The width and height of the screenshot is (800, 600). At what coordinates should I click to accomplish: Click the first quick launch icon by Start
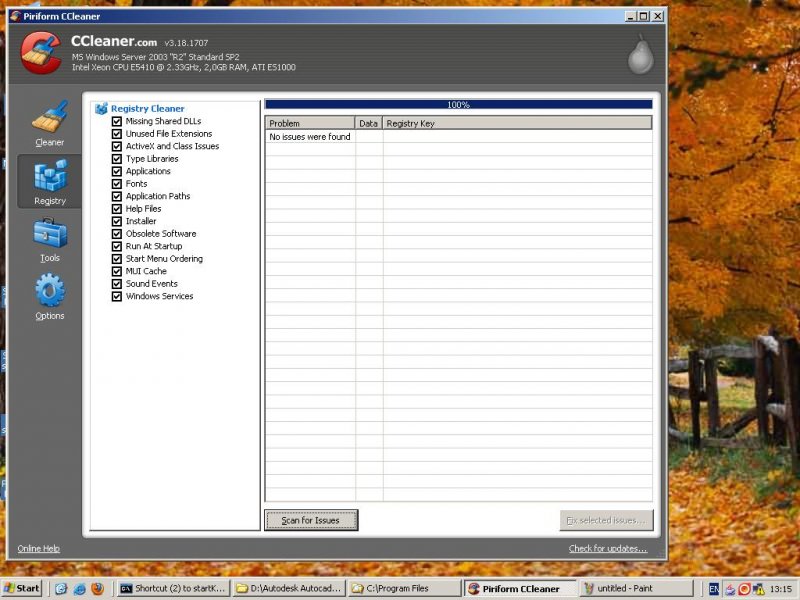(x=61, y=589)
